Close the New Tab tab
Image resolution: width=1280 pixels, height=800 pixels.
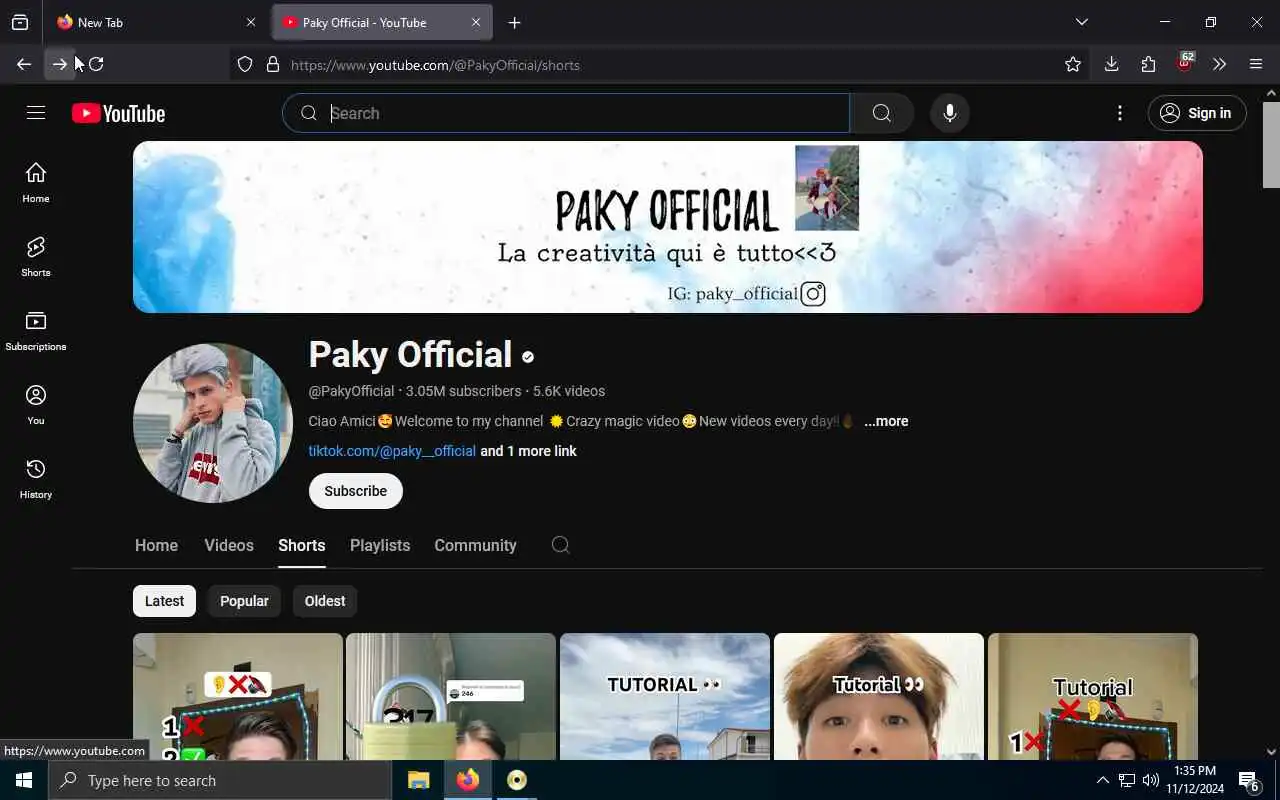[x=251, y=22]
